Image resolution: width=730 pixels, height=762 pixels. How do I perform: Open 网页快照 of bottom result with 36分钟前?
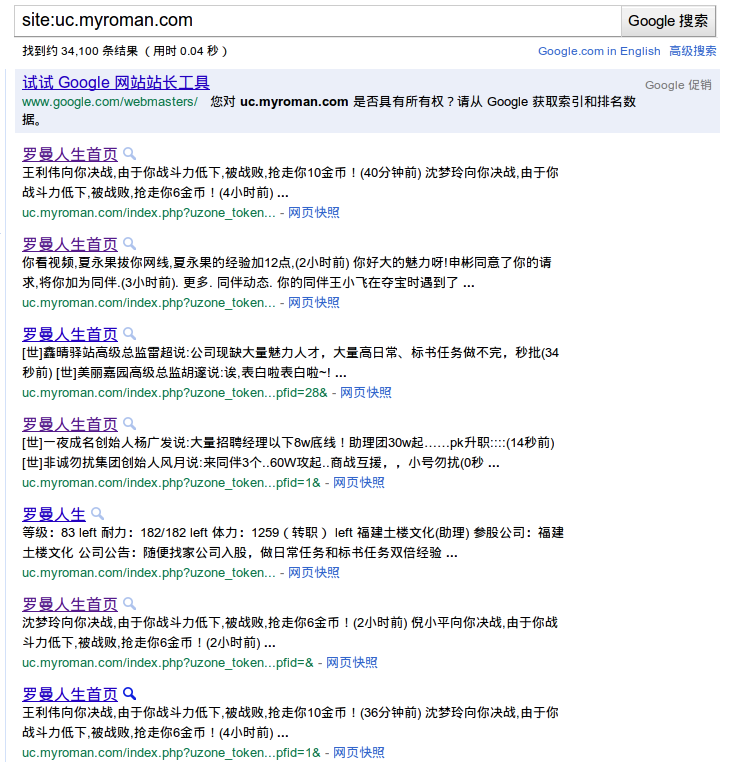[359, 752]
